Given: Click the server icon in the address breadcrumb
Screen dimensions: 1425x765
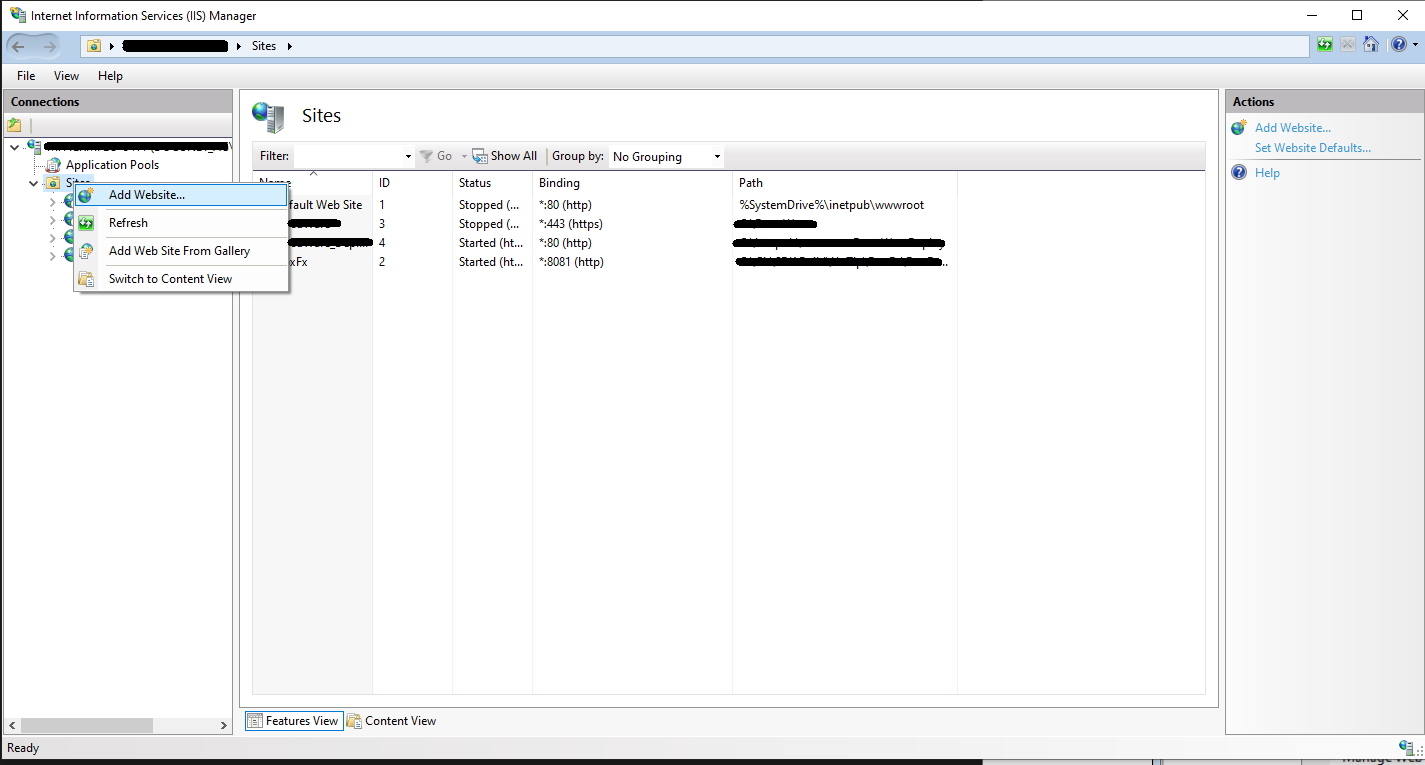Looking at the screenshot, I should pos(94,46).
